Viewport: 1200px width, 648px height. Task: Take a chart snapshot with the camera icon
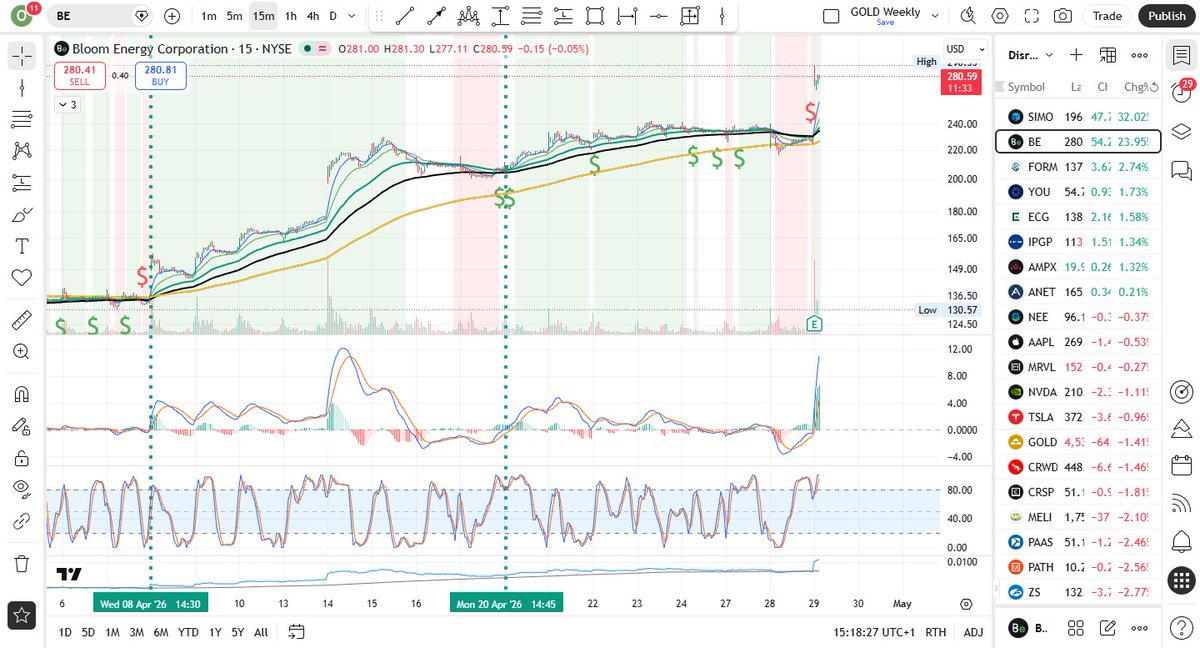click(x=1064, y=15)
